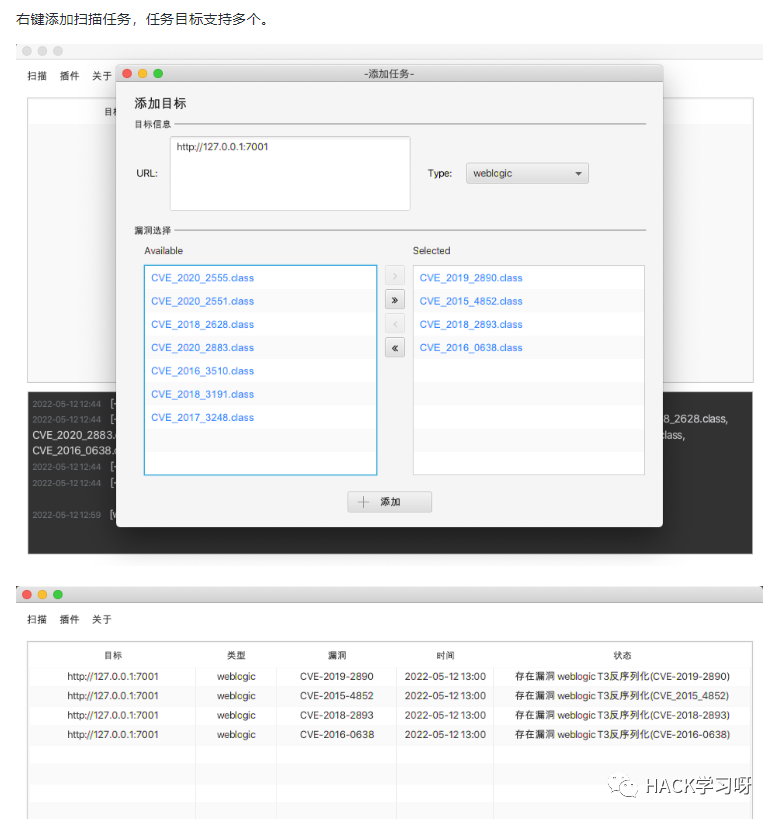
Task: Click the 添加 button in dialog
Action: (390, 502)
